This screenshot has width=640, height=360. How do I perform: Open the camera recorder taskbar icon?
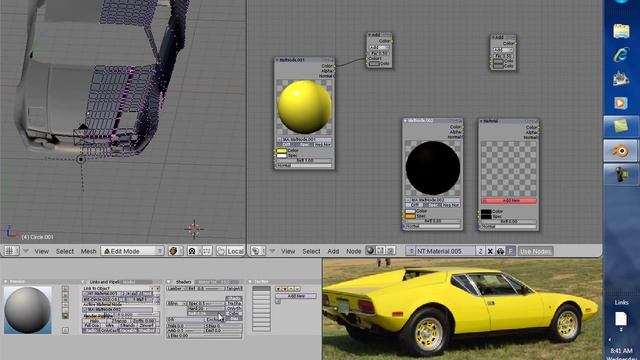621,175
